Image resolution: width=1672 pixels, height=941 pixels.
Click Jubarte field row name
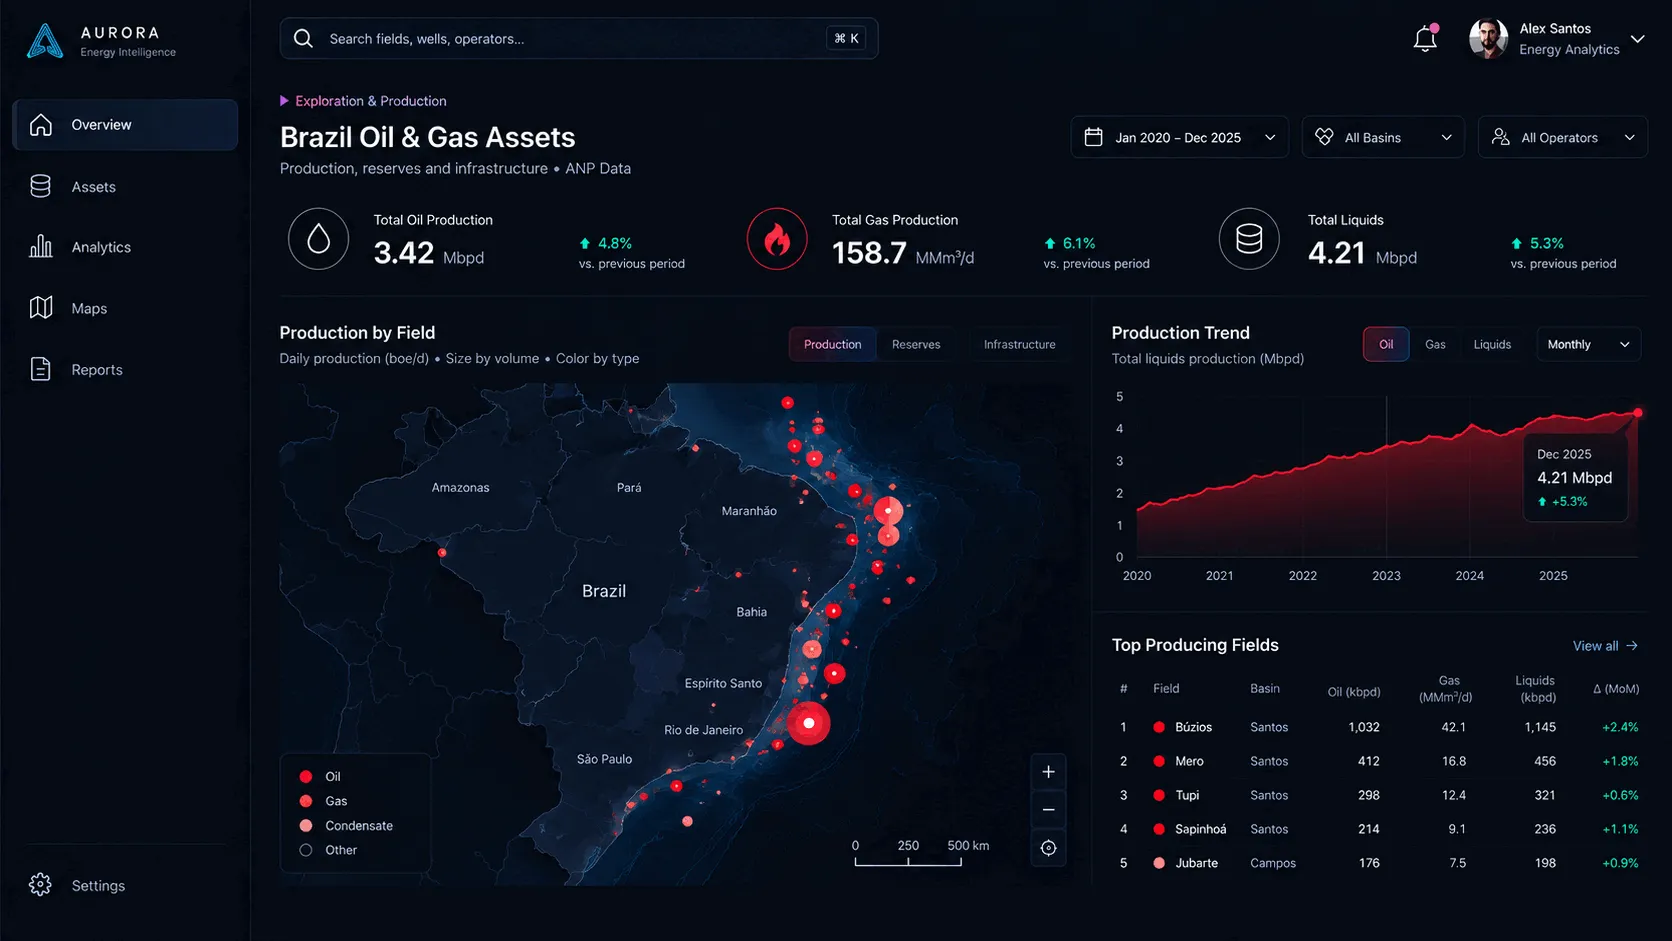[x=1196, y=863]
